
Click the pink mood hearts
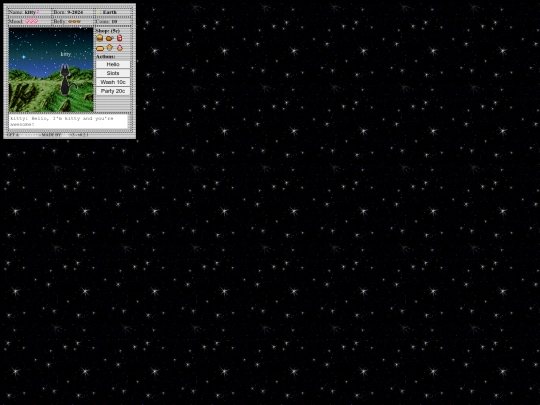pyautogui.click(x=32, y=21)
